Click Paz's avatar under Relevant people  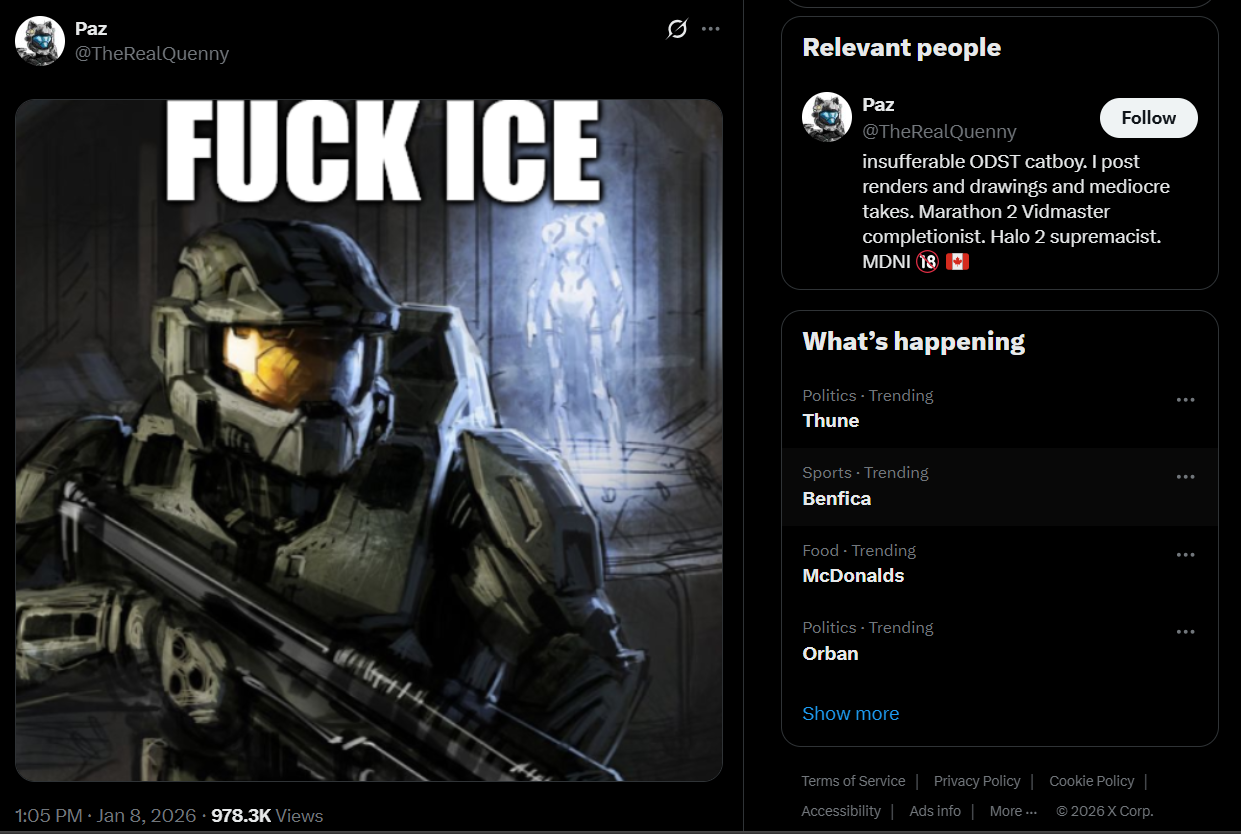827,117
